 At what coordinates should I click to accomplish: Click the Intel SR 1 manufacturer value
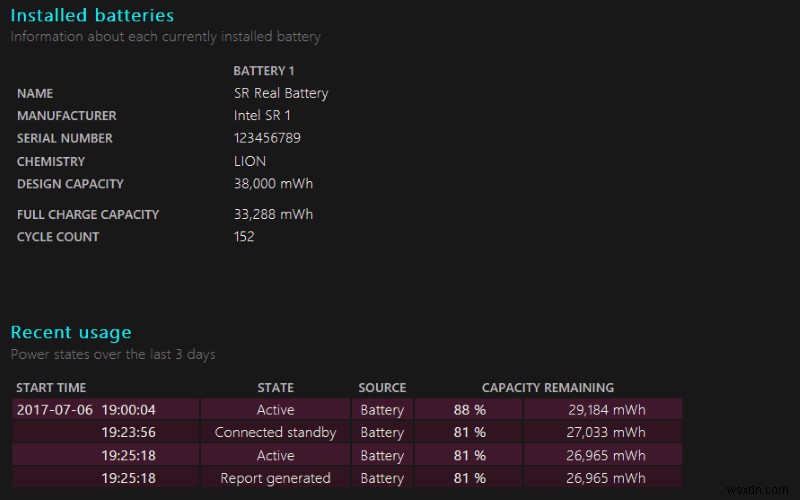click(x=262, y=116)
